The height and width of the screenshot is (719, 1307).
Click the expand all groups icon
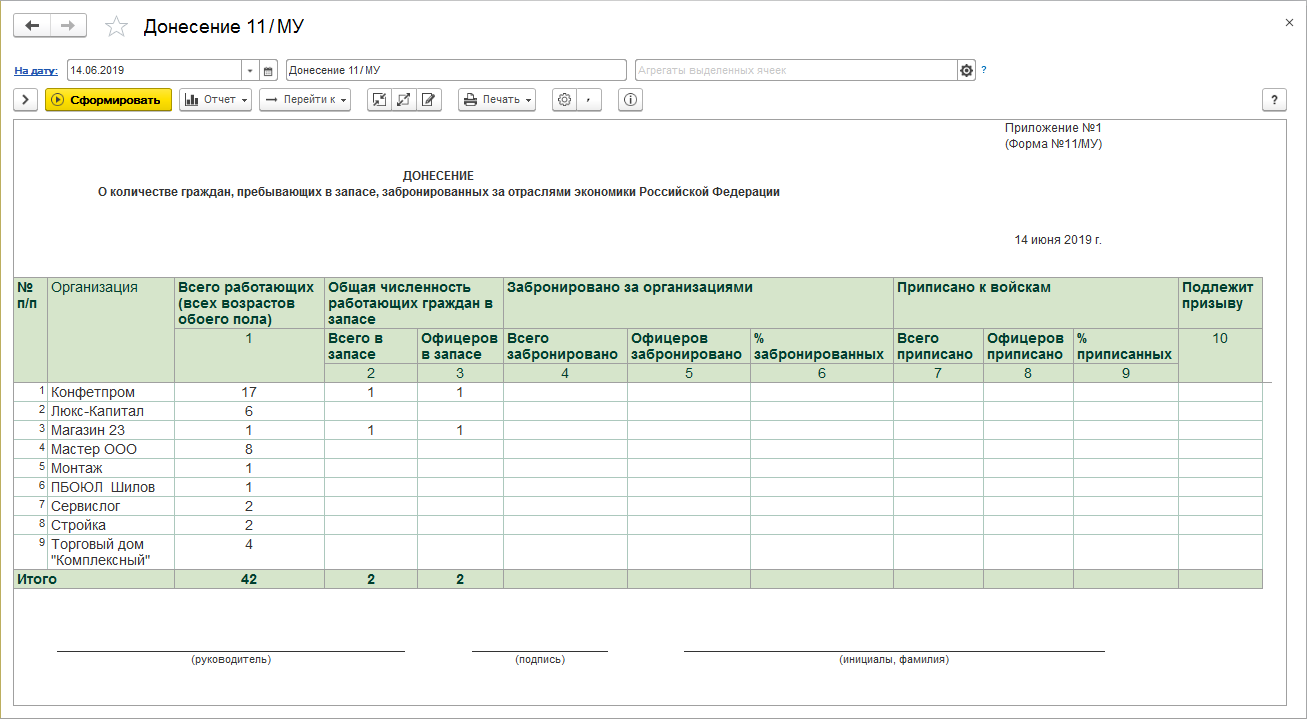pos(404,100)
